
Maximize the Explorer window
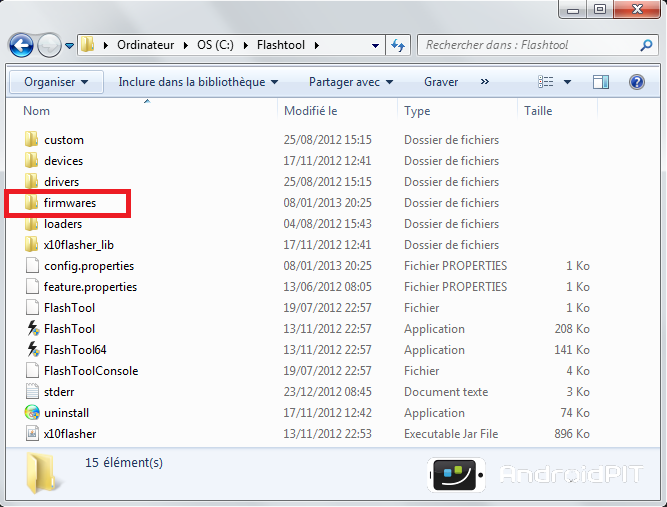pyautogui.click(x=600, y=9)
